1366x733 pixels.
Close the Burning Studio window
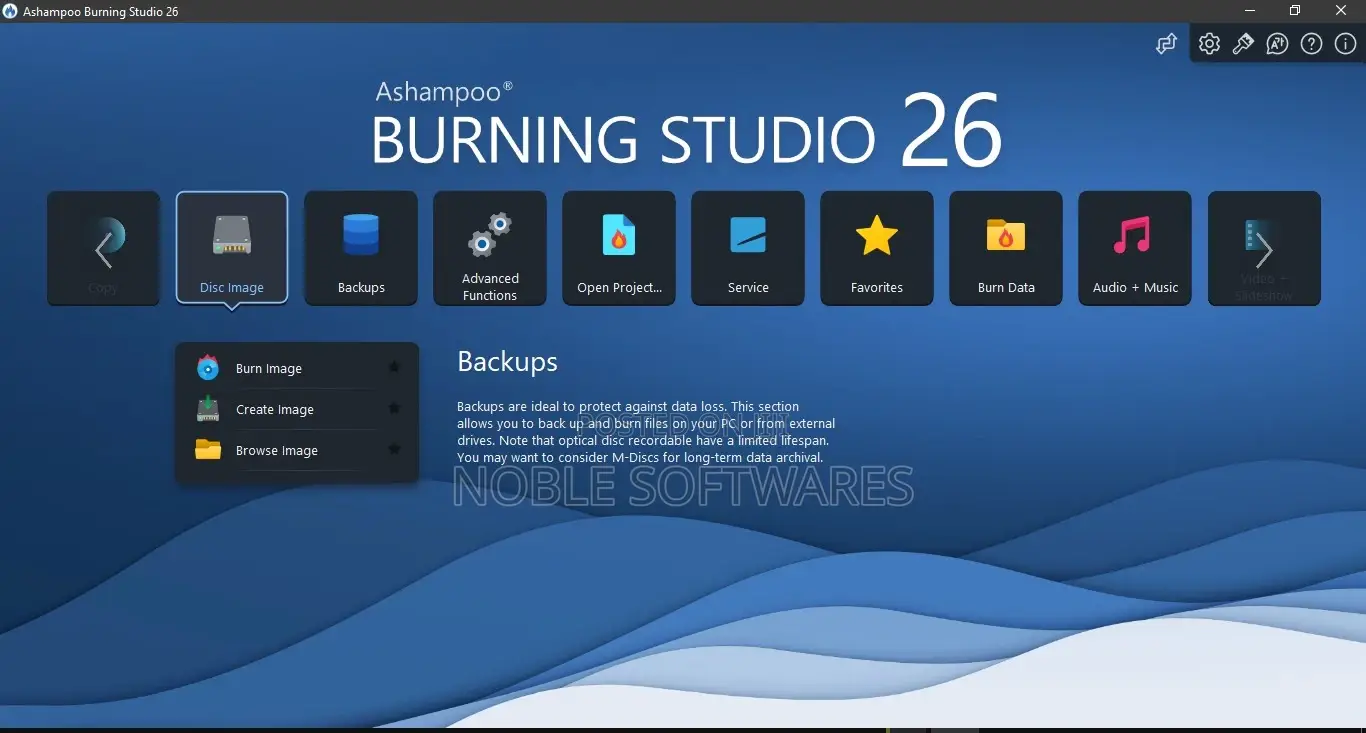pyautogui.click(x=1342, y=11)
